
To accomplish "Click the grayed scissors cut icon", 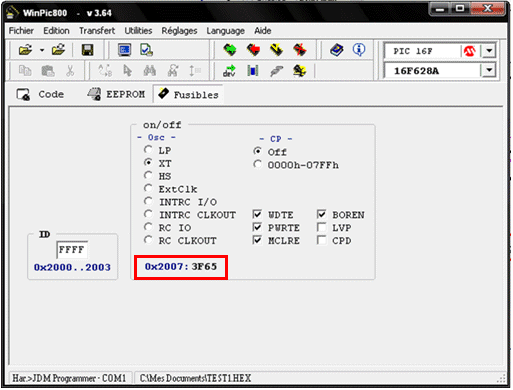I will pyautogui.click(x=70, y=71).
